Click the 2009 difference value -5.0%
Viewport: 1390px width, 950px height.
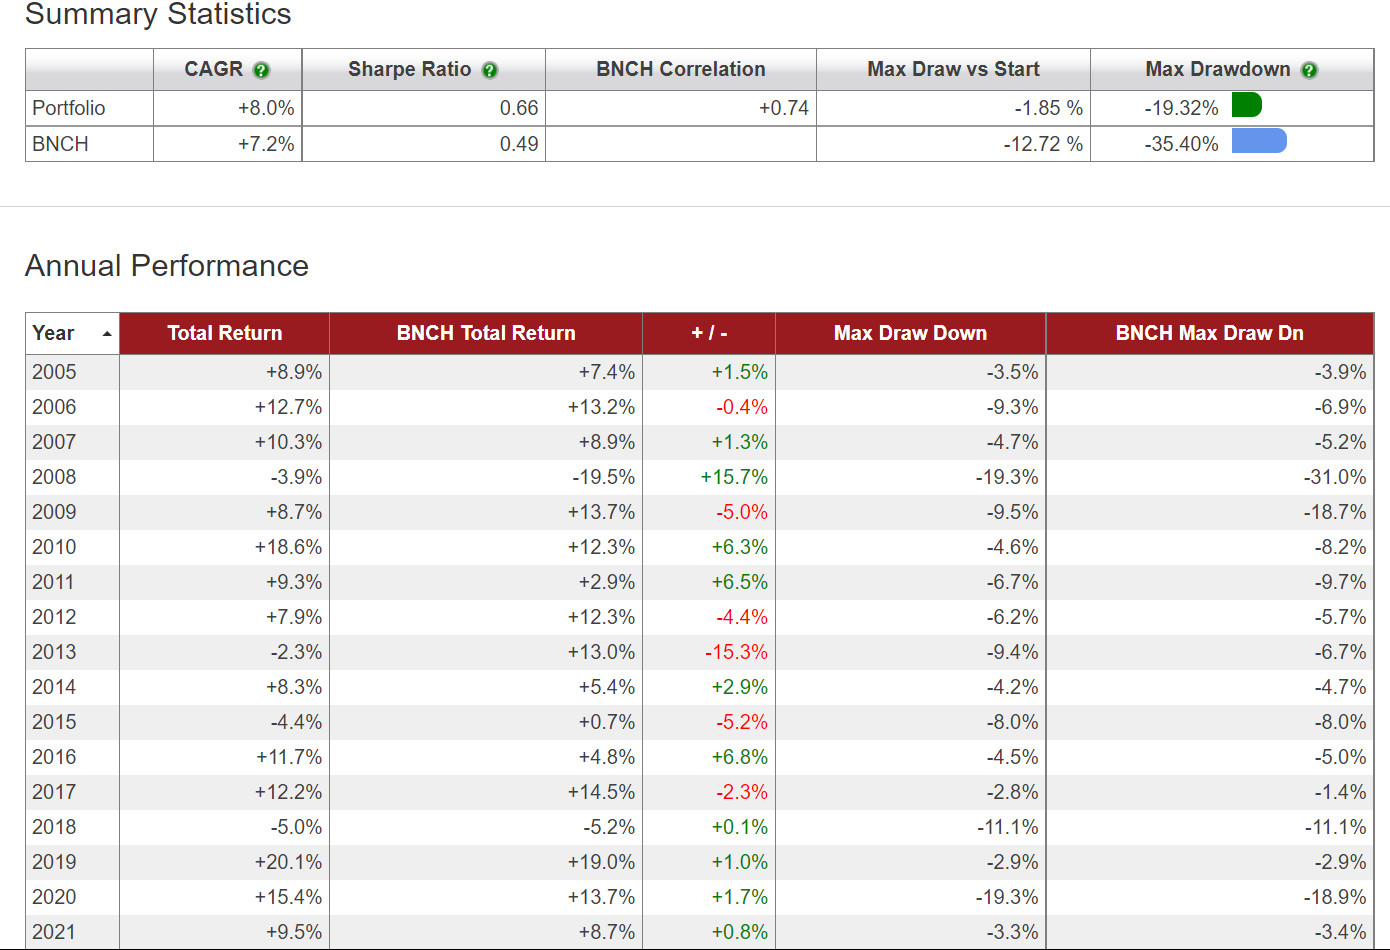pos(742,512)
